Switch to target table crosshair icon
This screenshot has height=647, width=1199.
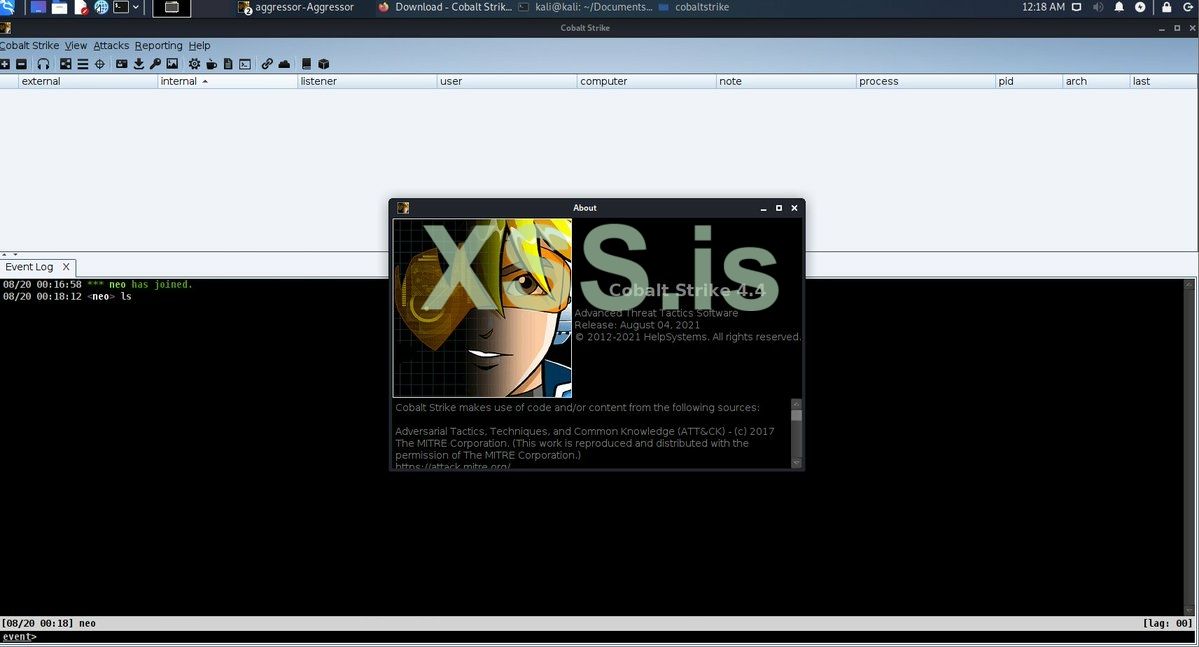click(x=99, y=64)
